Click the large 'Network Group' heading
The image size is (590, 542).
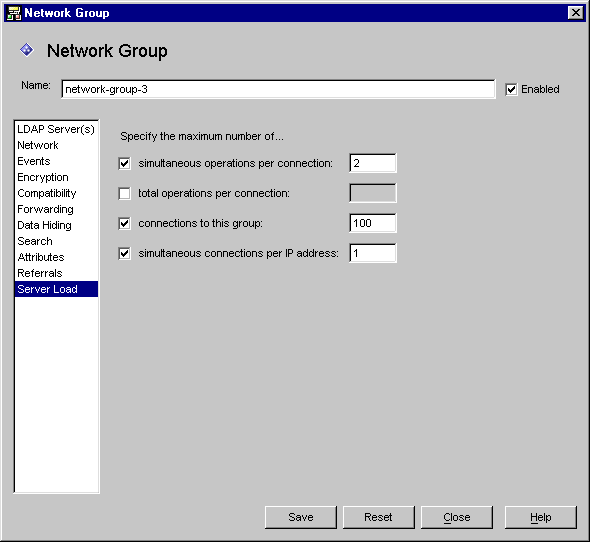coord(107,51)
